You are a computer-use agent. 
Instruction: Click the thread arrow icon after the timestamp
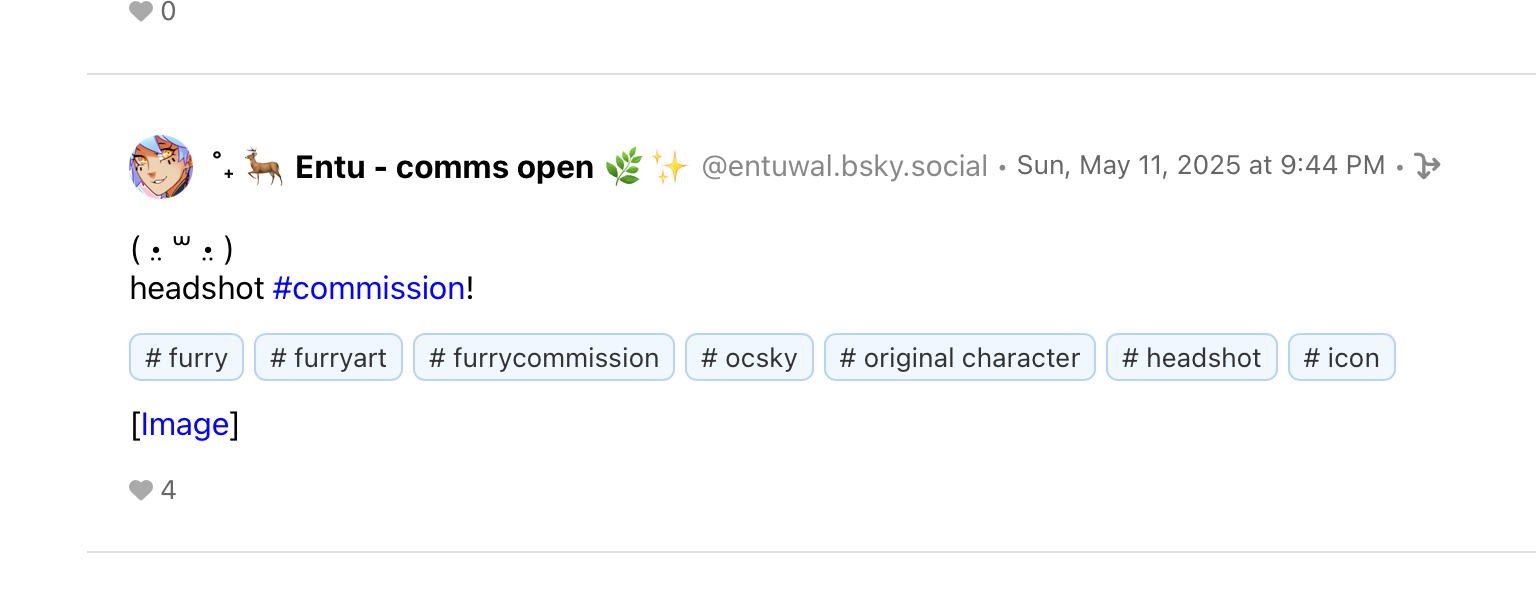[1427, 167]
